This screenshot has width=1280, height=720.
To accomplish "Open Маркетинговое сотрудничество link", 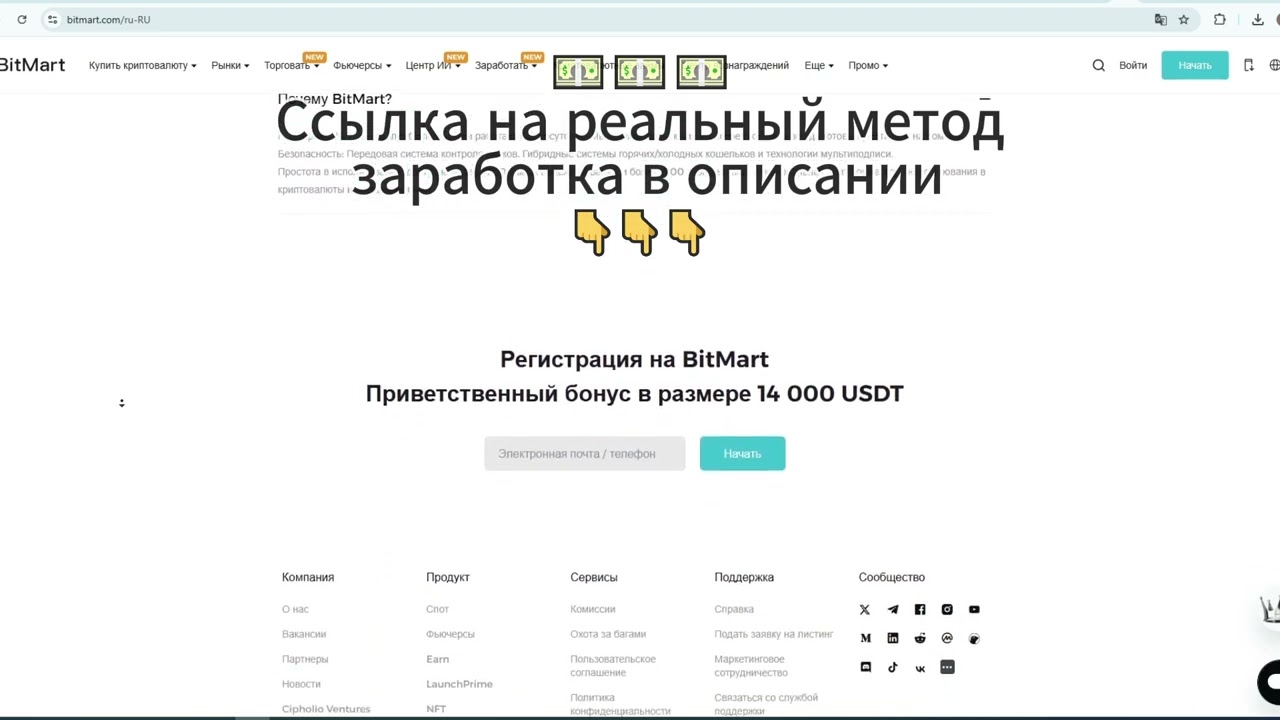I will [751, 666].
